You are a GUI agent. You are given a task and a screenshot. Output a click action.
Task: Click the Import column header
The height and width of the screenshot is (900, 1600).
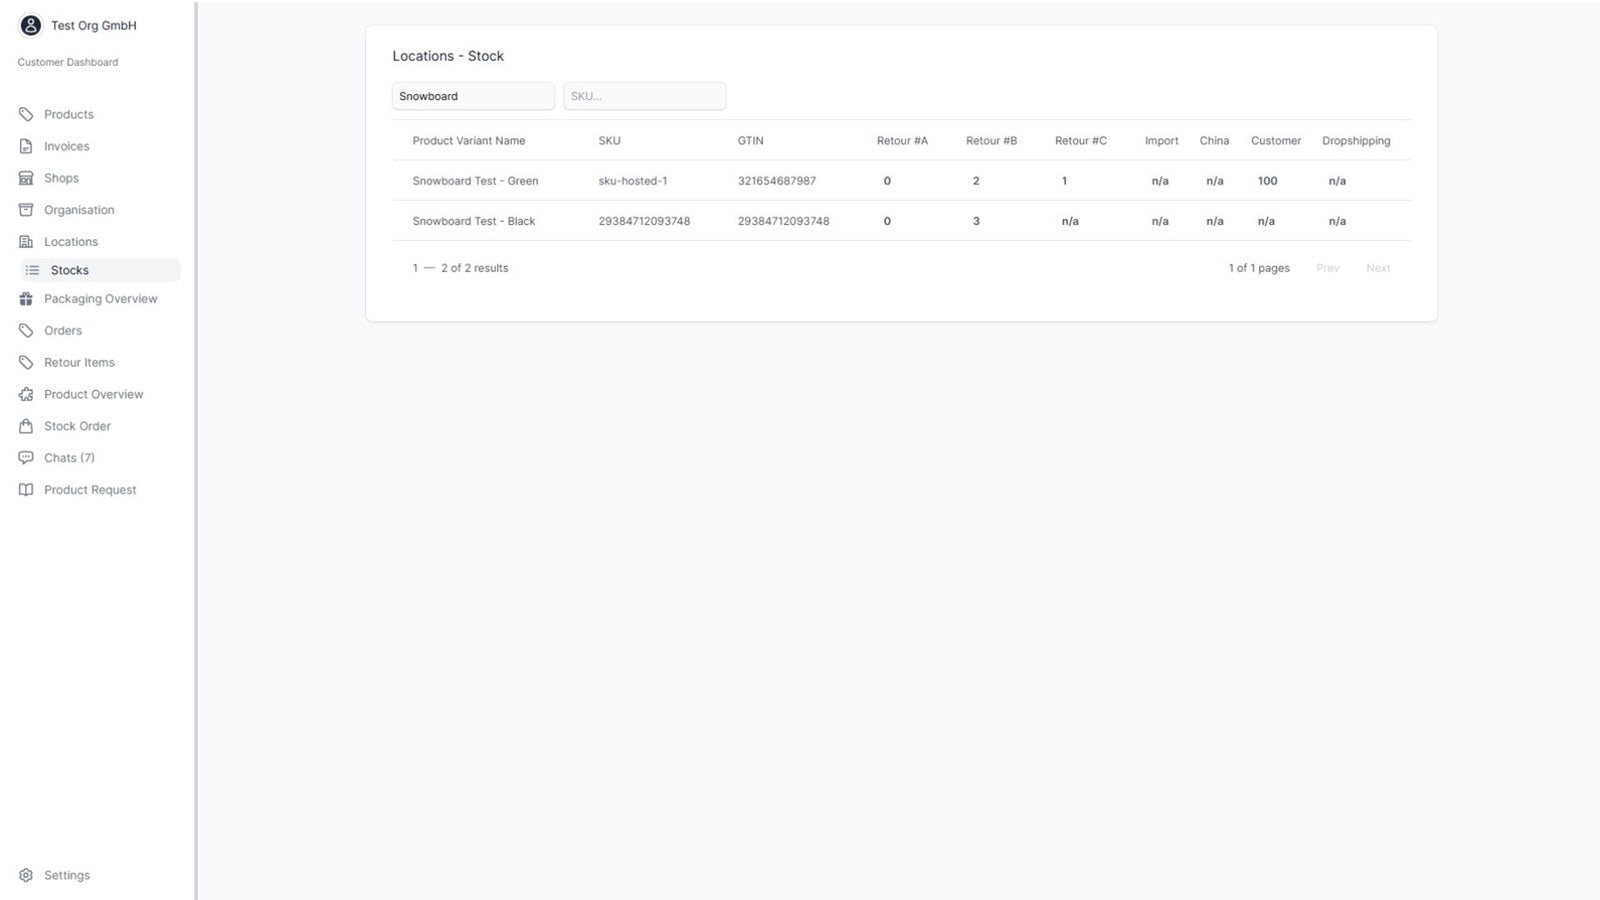(1161, 141)
